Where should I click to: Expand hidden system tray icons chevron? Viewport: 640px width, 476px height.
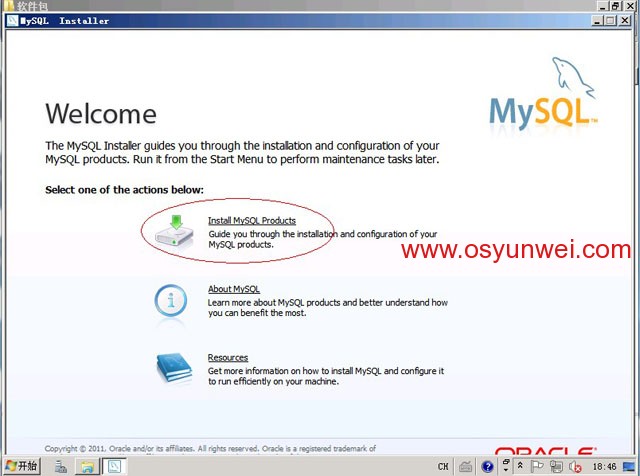coord(520,465)
